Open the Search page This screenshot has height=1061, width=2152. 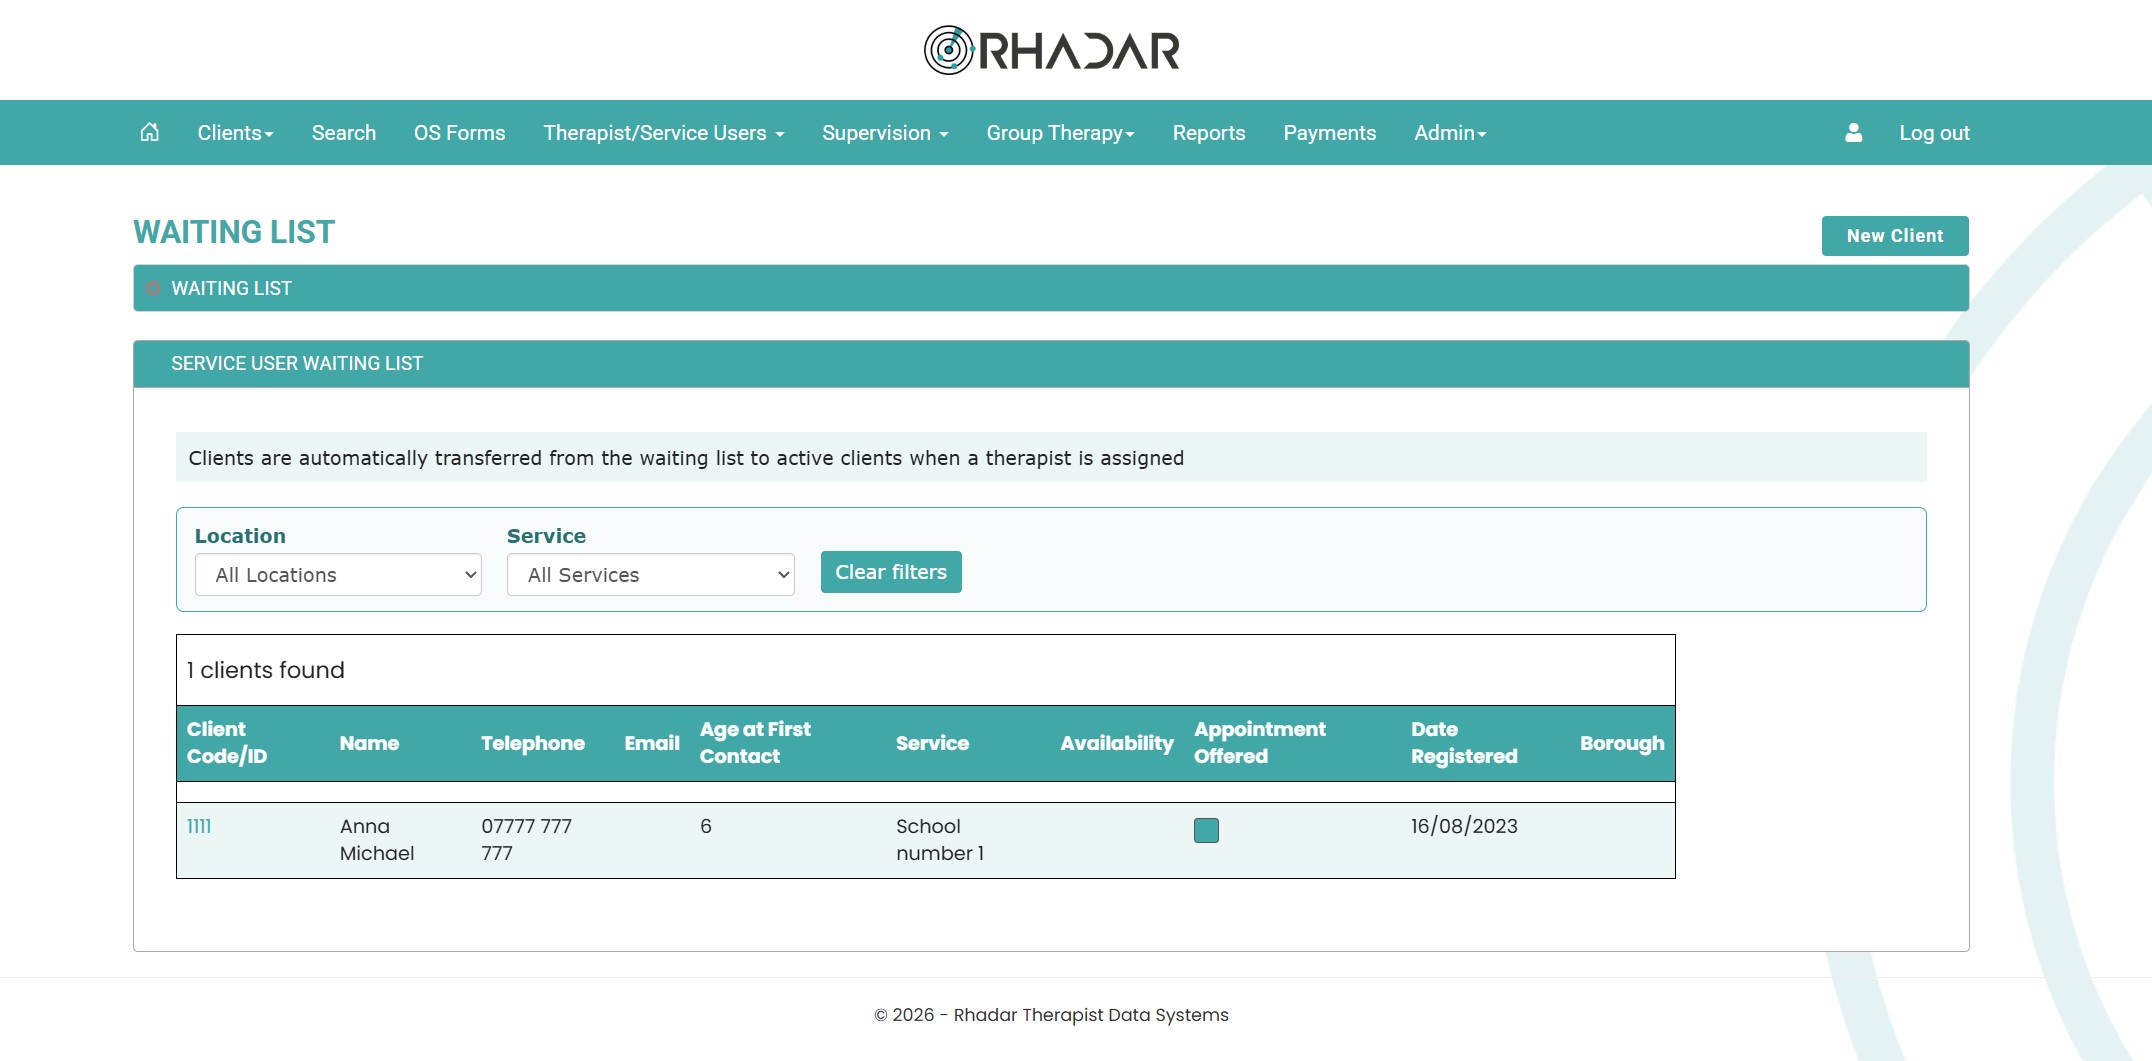click(x=344, y=133)
